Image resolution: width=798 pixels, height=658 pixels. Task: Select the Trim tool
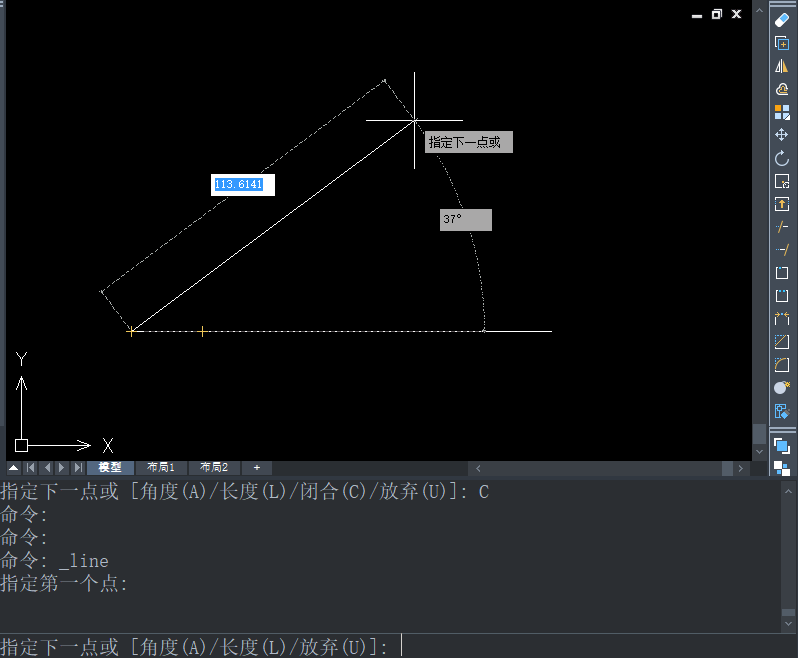pos(782,227)
